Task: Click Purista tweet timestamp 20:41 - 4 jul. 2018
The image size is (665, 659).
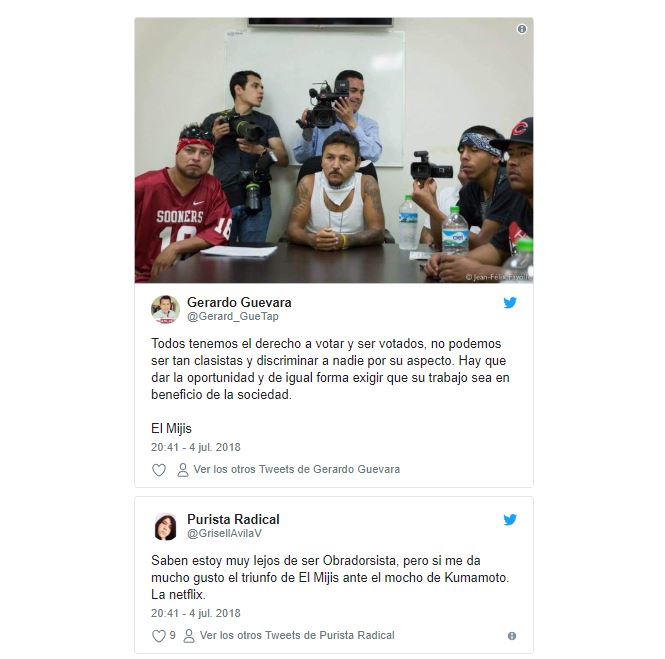Action: (196, 613)
